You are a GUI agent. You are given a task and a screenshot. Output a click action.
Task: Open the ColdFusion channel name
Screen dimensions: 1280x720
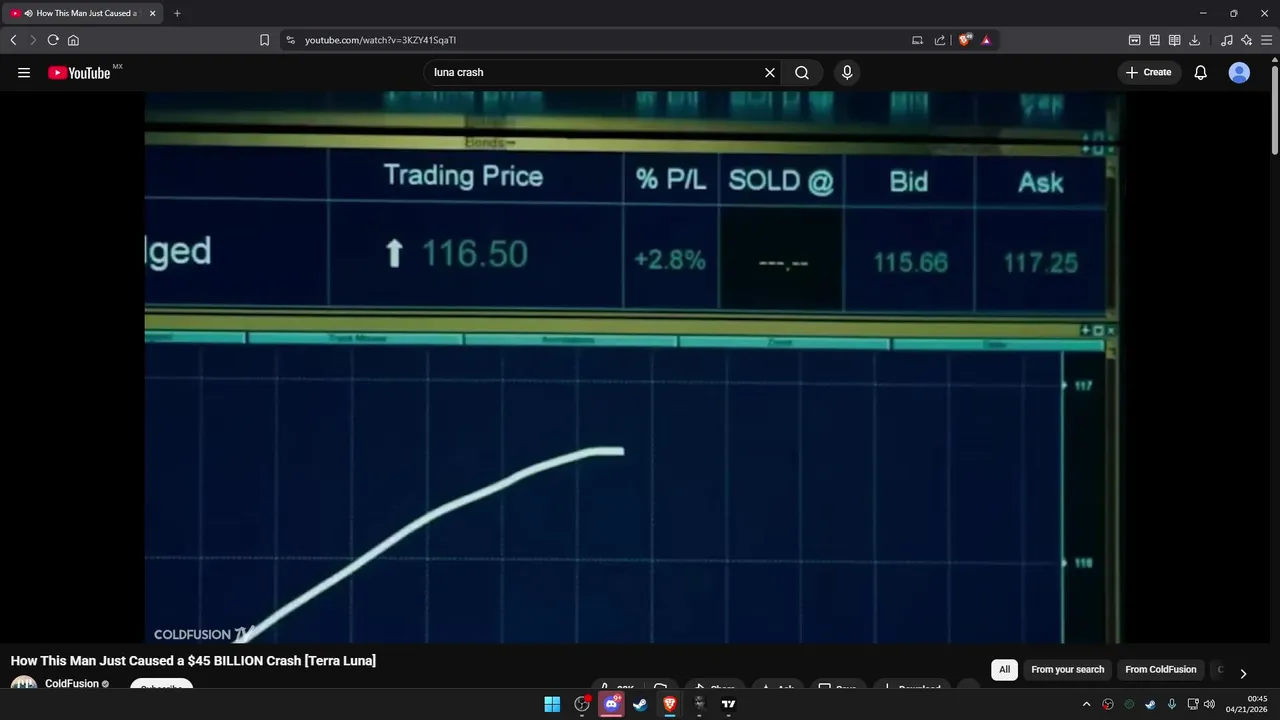pyautogui.click(x=72, y=684)
